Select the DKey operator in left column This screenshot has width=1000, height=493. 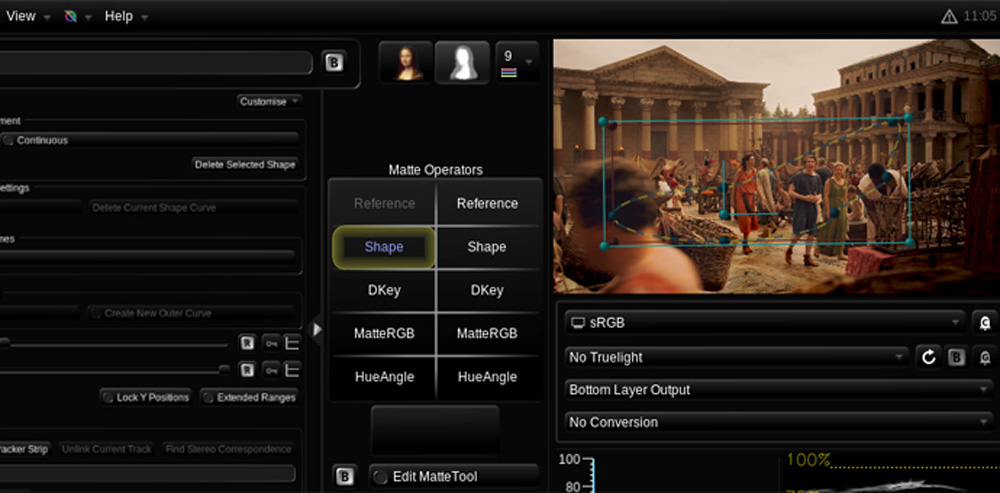(x=384, y=290)
